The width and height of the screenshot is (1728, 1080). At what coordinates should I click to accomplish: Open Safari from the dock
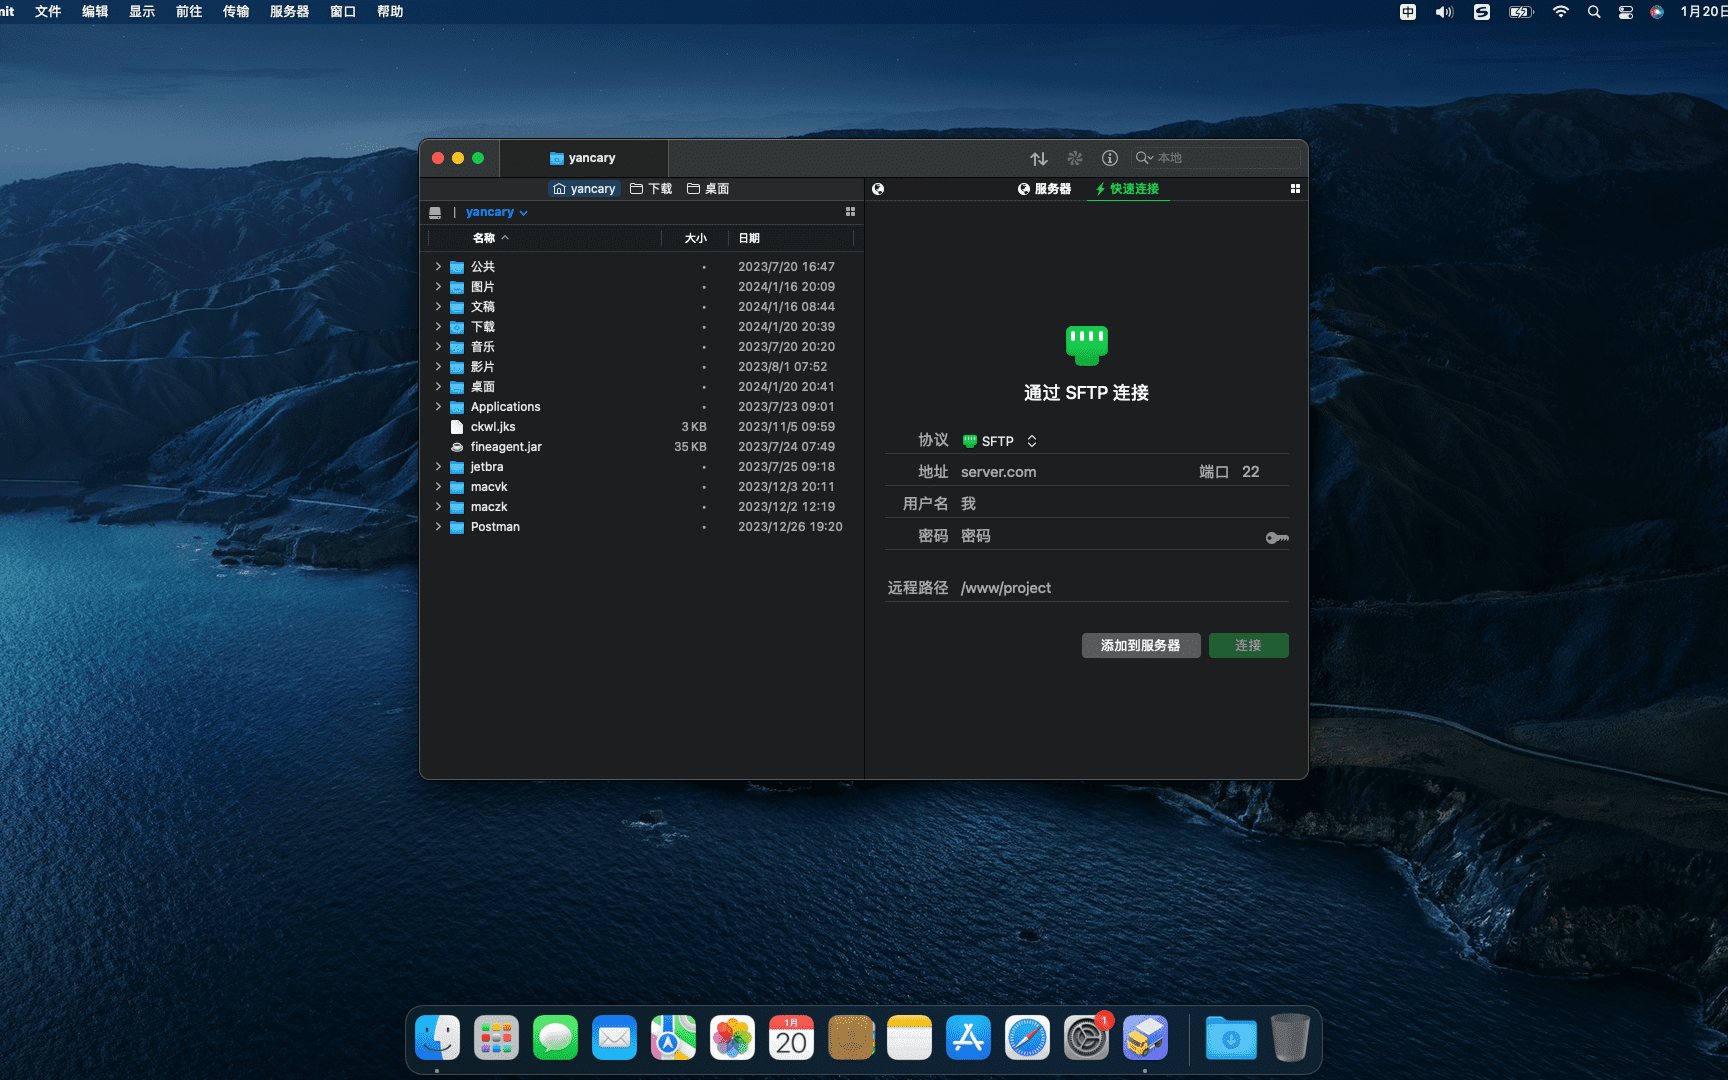click(x=1027, y=1038)
